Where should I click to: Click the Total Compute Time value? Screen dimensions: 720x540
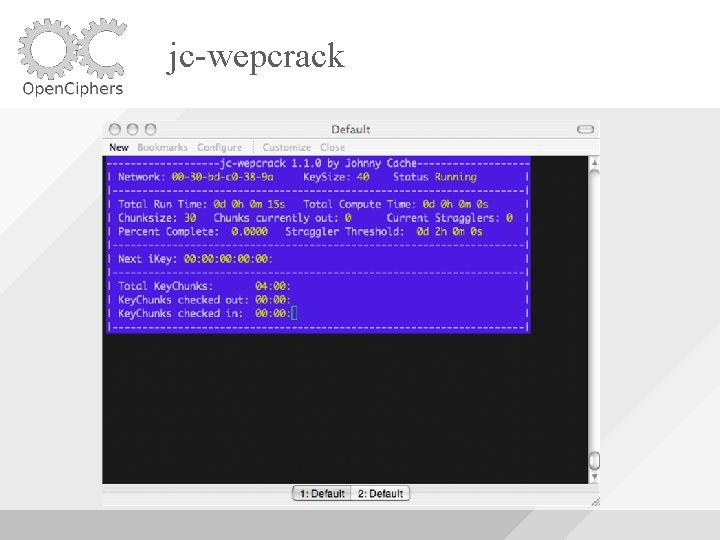455,204
